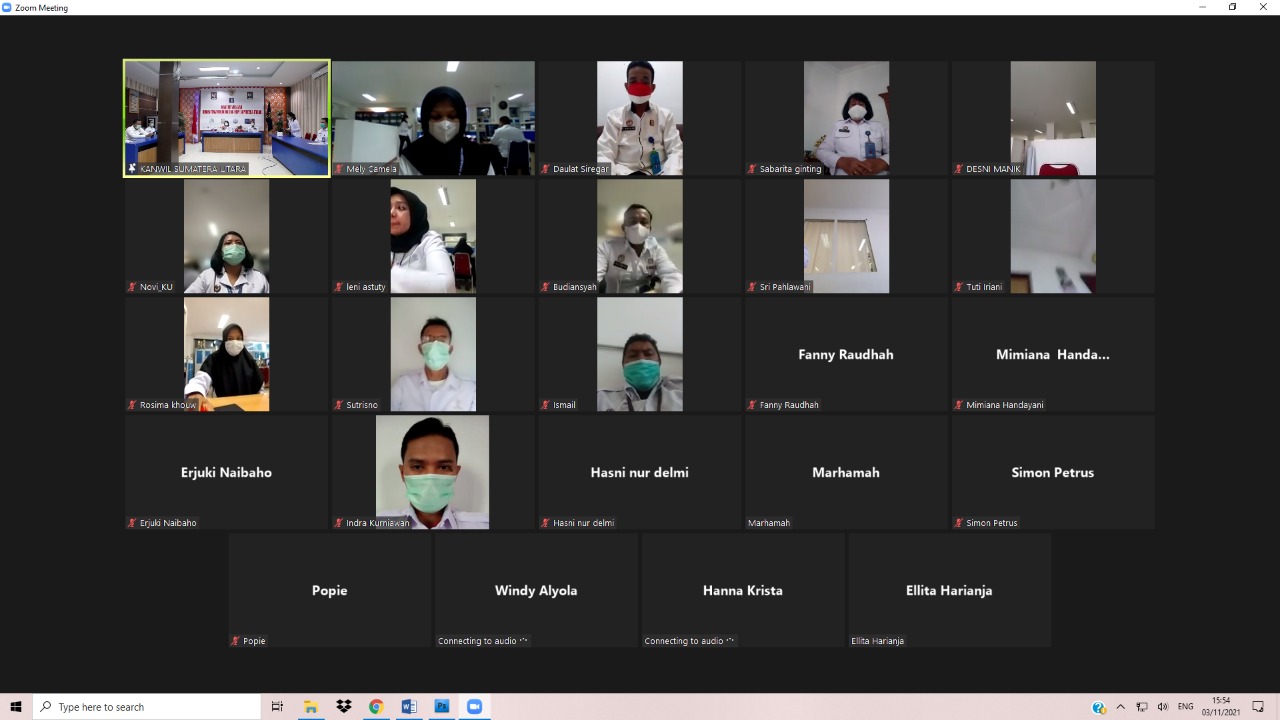Open the Windows Start menu
This screenshot has height=720, width=1280.
point(16,707)
